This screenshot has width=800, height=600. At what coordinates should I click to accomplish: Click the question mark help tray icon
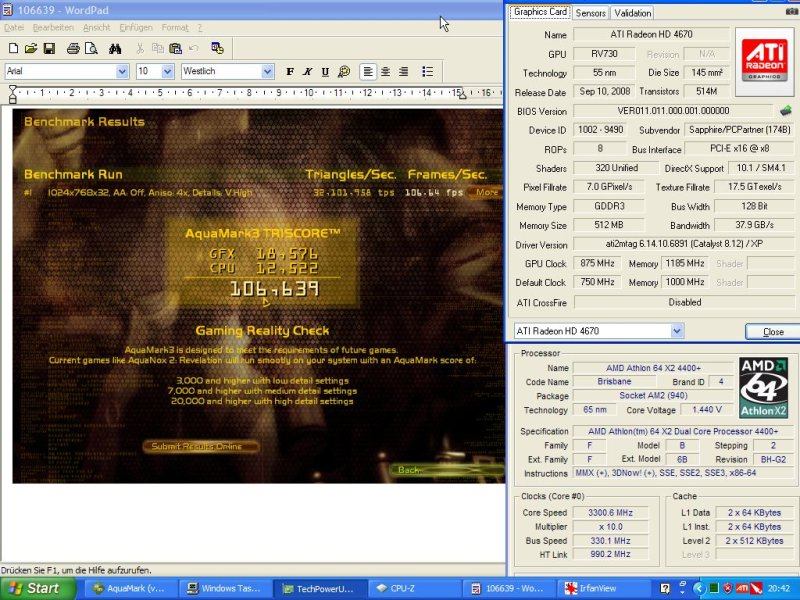(x=665, y=588)
